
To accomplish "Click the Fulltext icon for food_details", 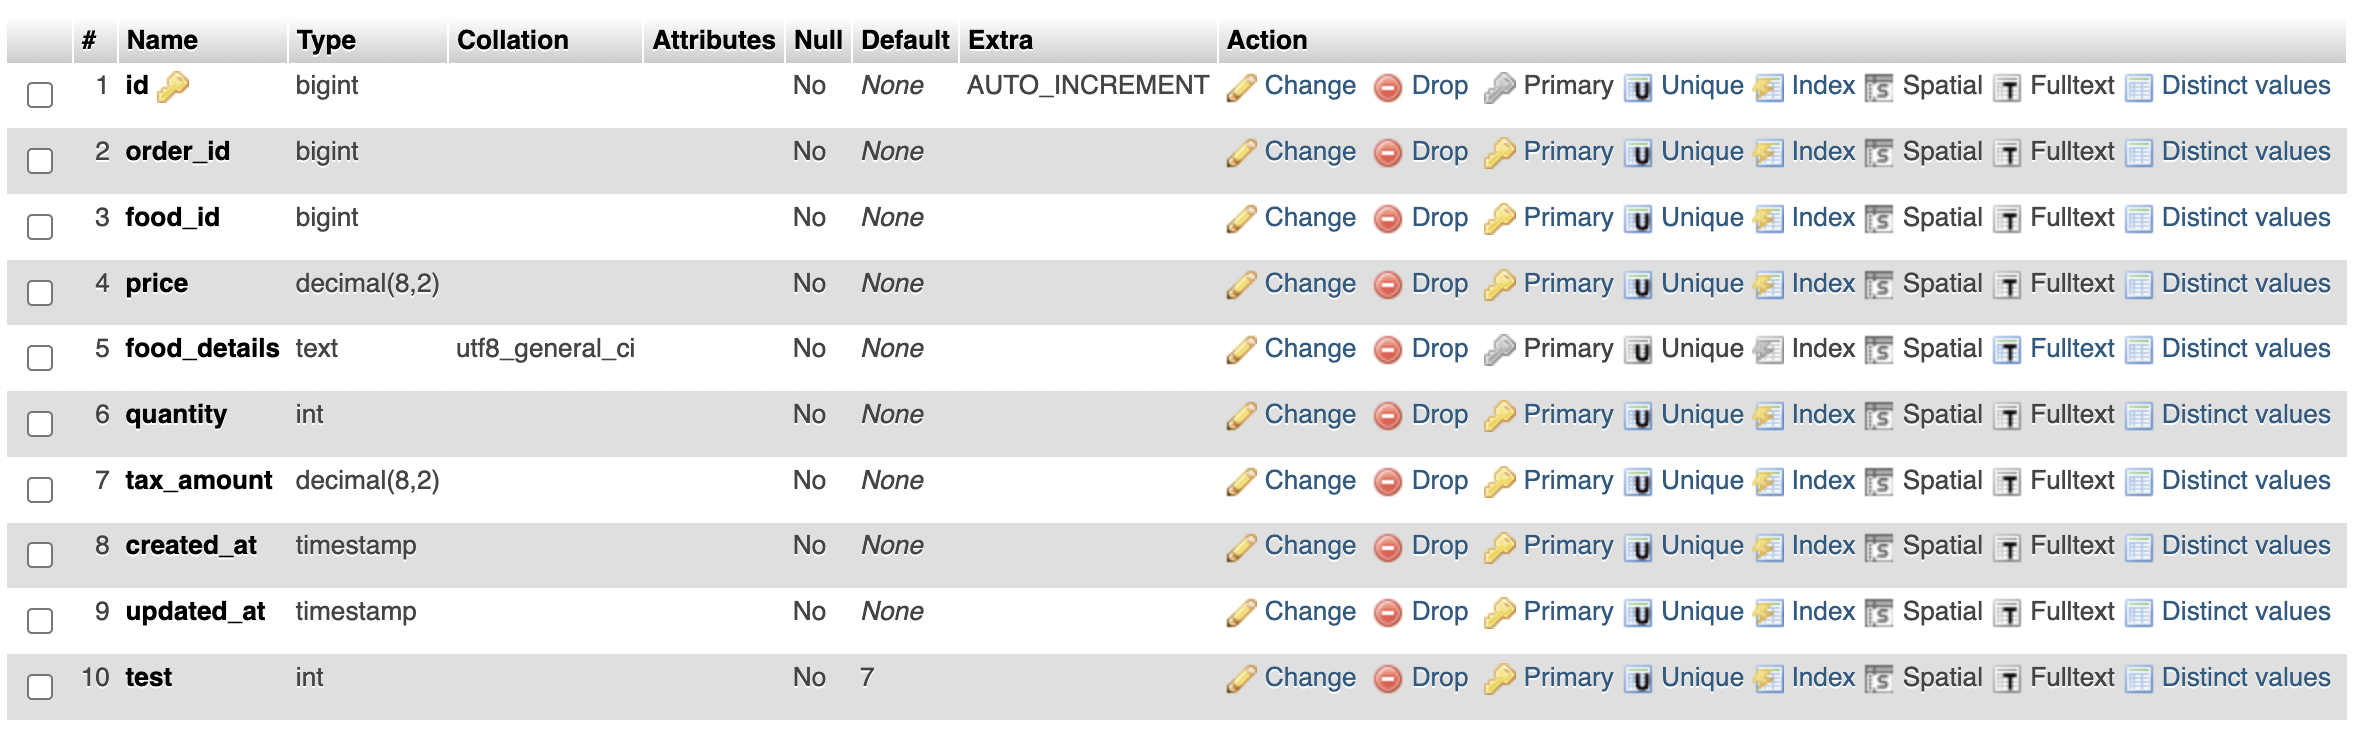I will click(2007, 350).
